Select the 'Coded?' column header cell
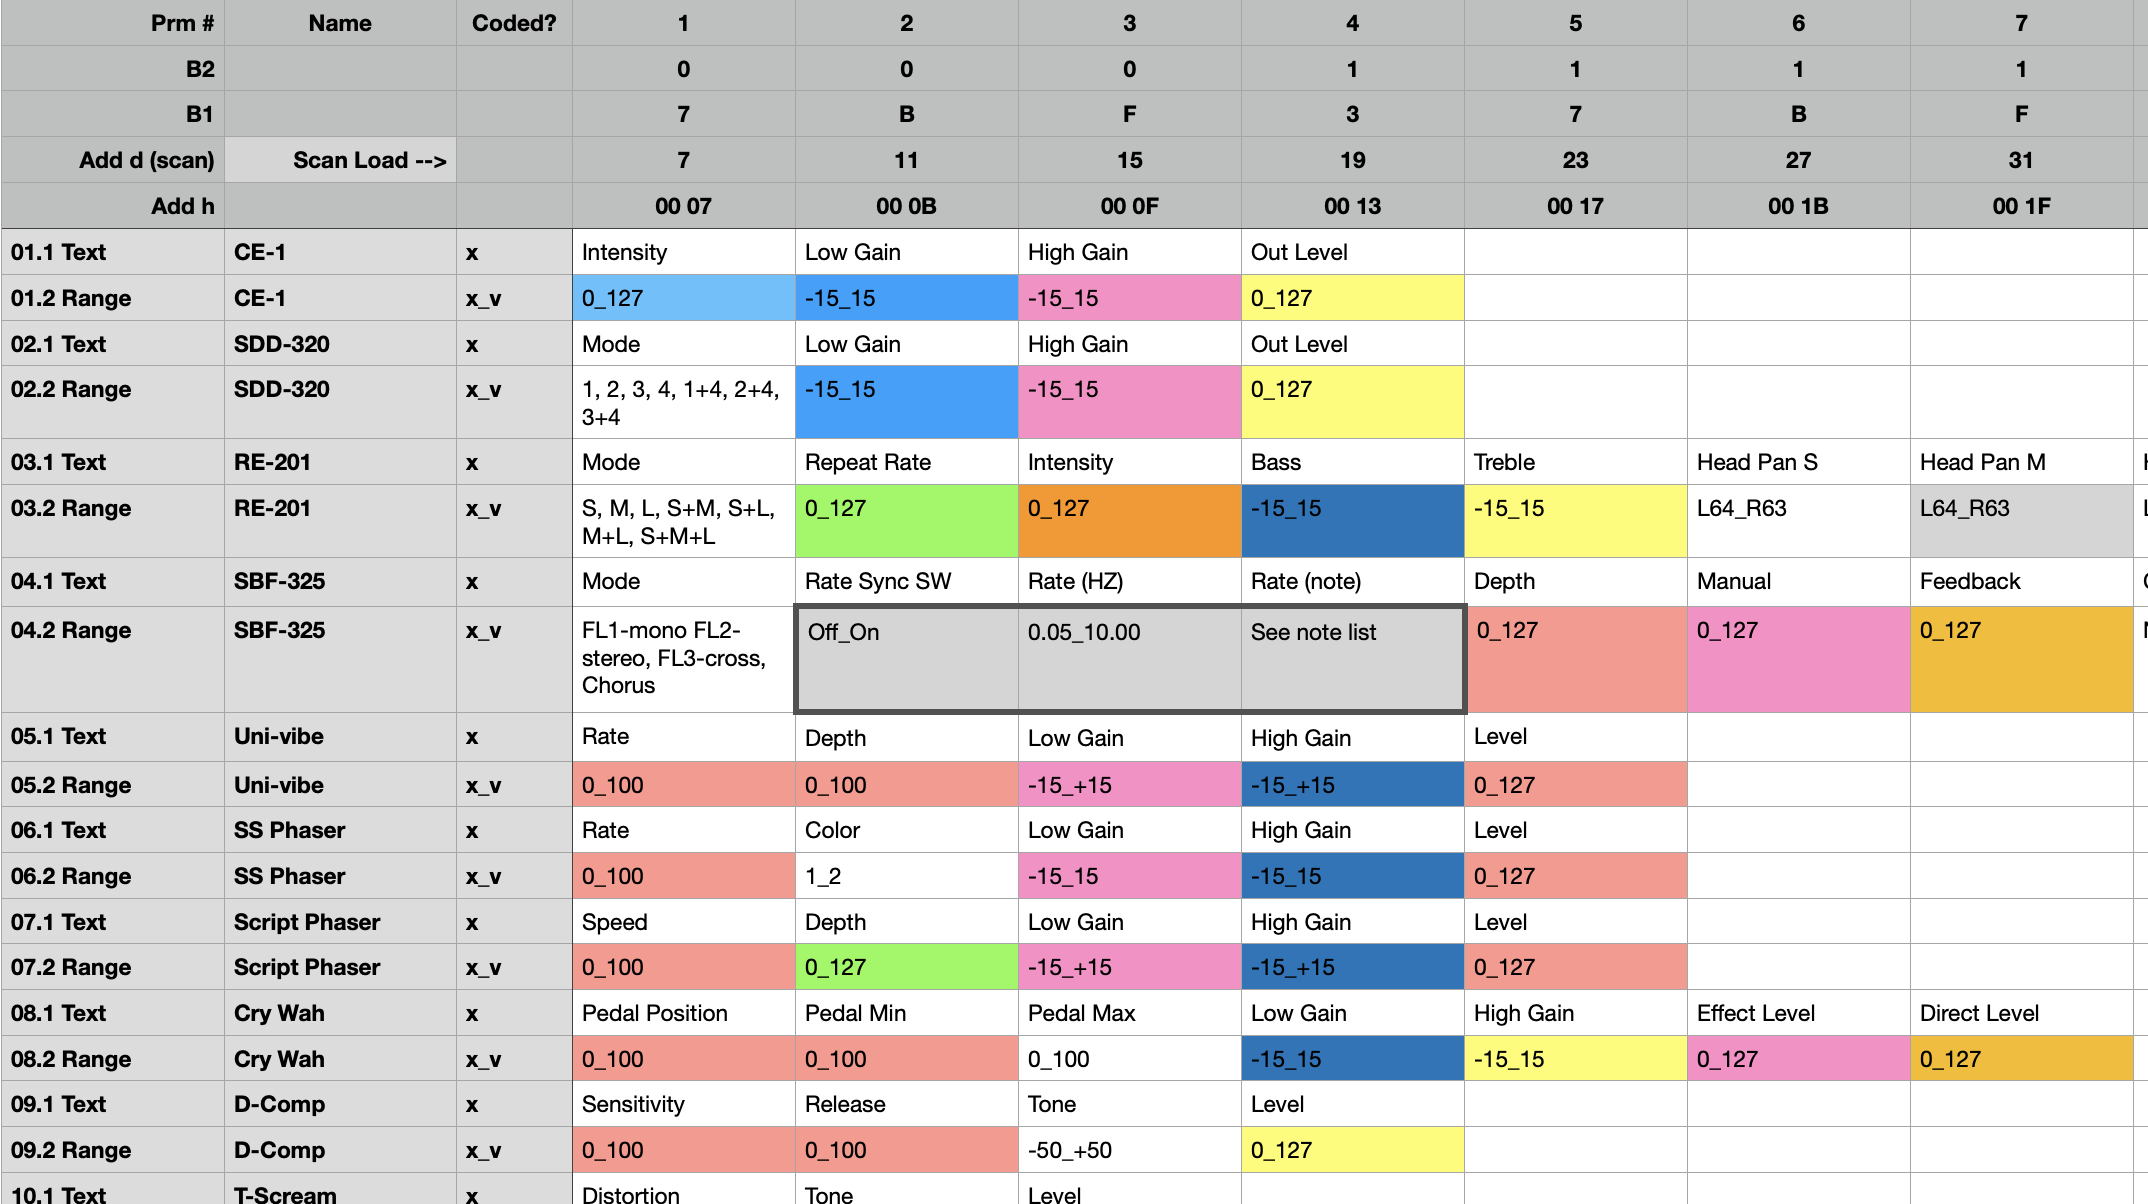 514,23
